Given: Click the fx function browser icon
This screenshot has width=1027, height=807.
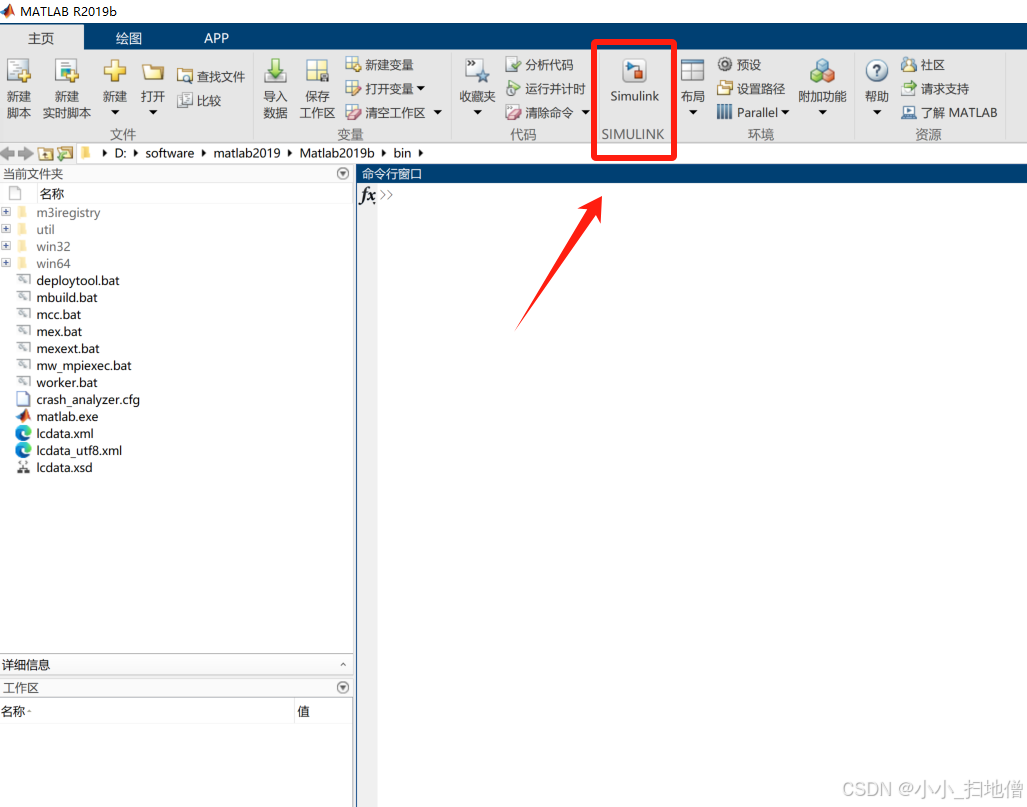Looking at the screenshot, I should pyautogui.click(x=367, y=195).
